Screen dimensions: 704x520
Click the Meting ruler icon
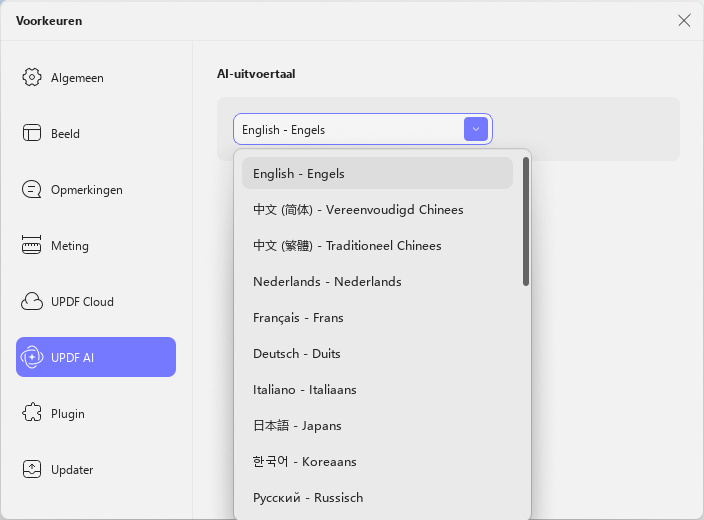point(31,245)
